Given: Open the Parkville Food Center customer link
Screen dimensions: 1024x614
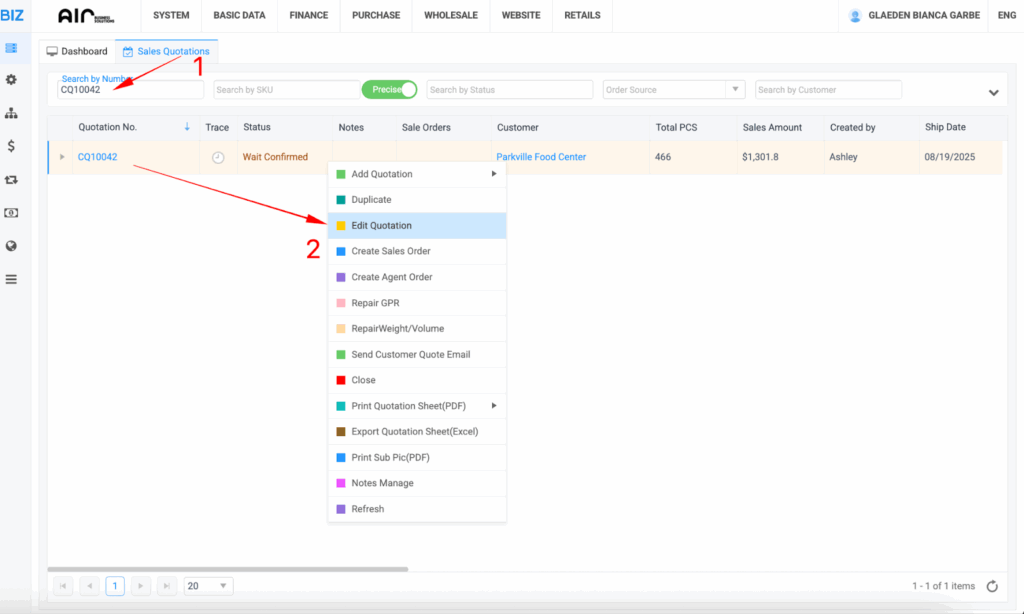Looking at the screenshot, I should 541,157.
